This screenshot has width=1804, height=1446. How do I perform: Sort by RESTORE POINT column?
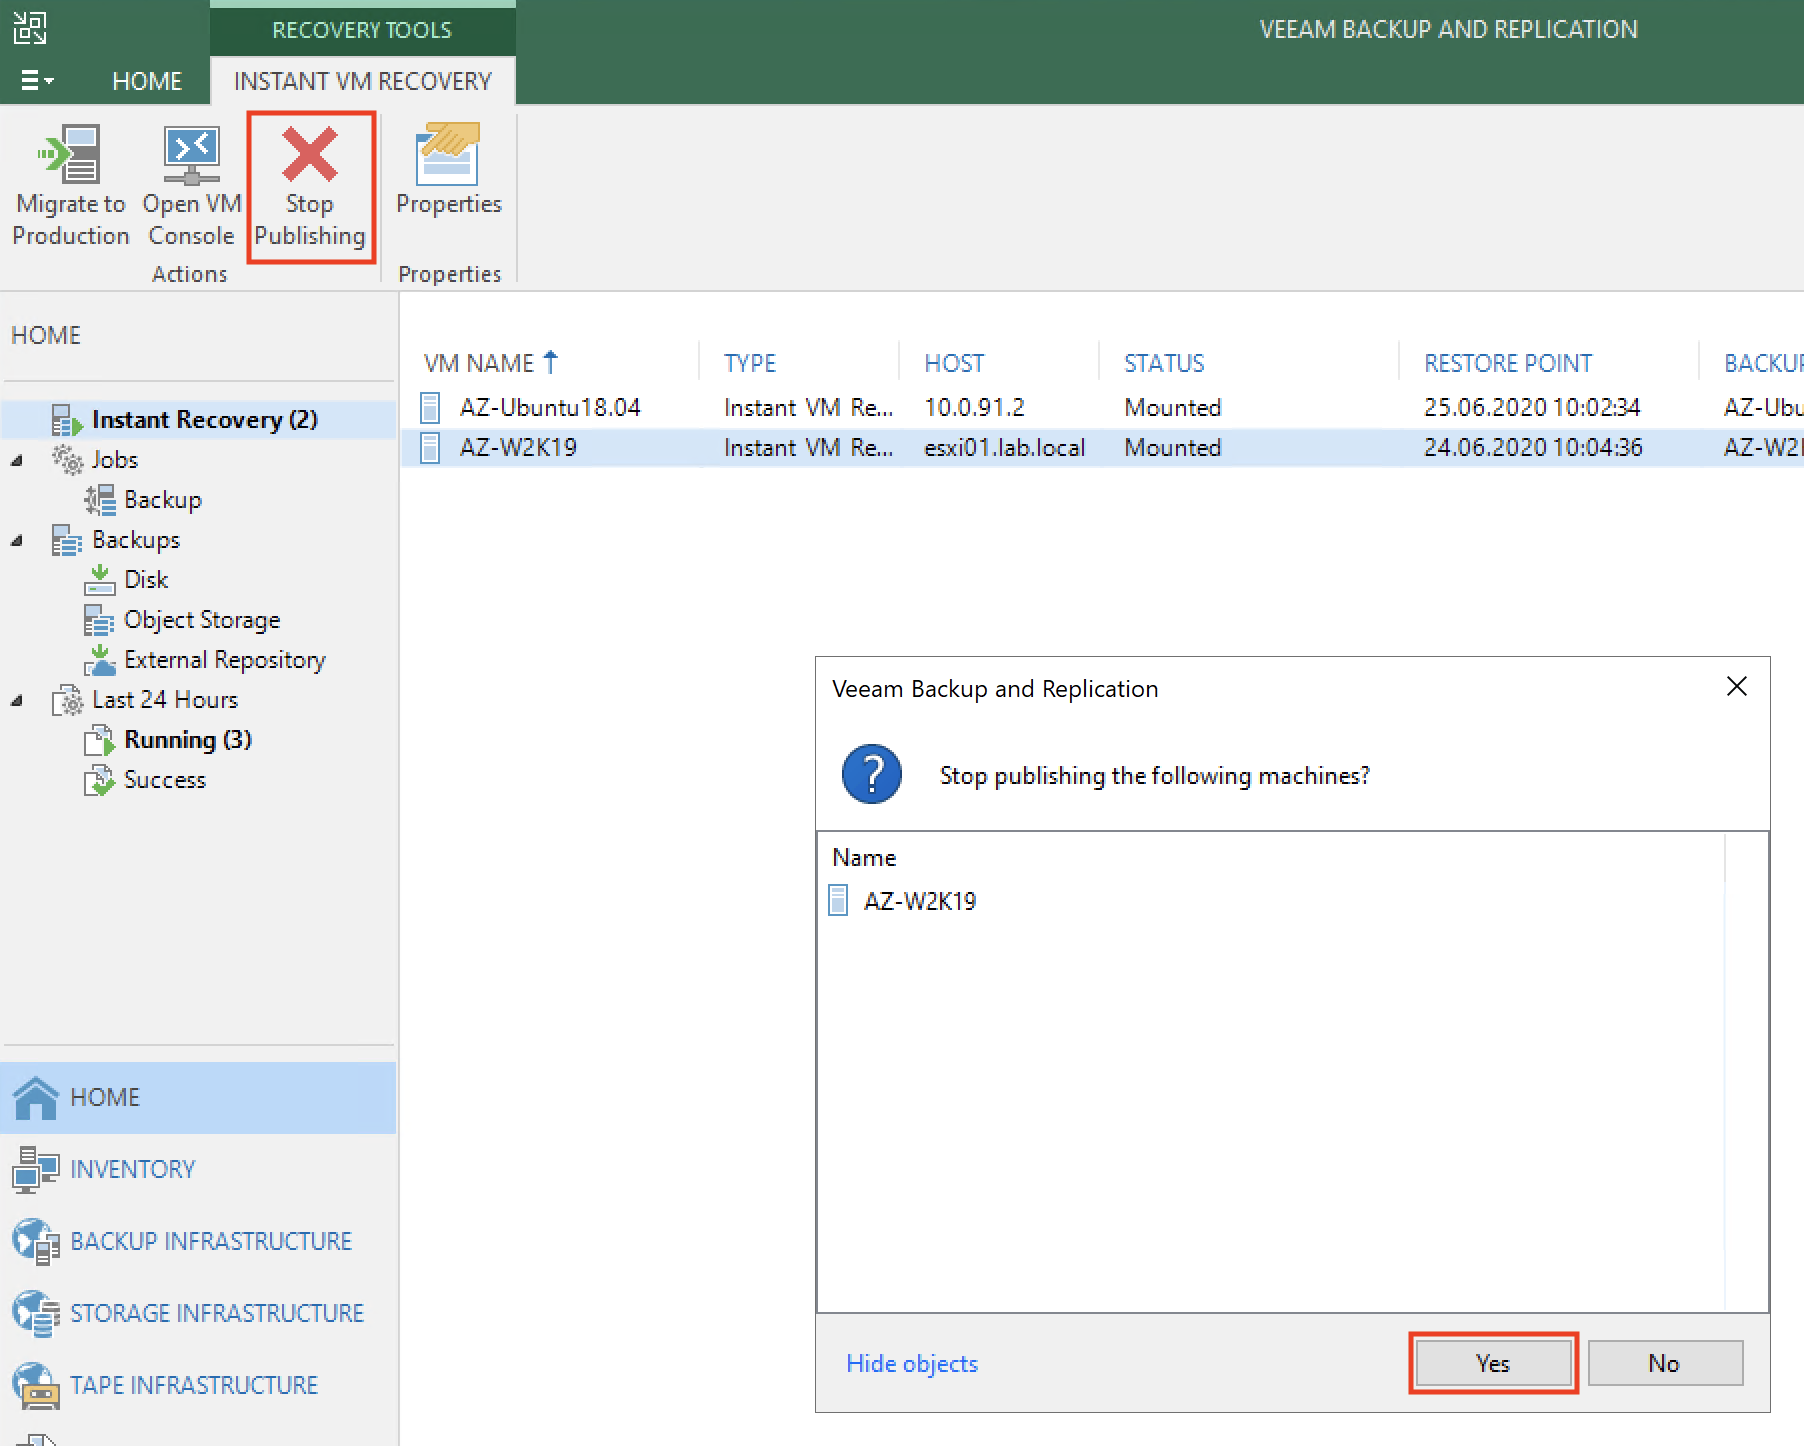[x=1508, y=363]
